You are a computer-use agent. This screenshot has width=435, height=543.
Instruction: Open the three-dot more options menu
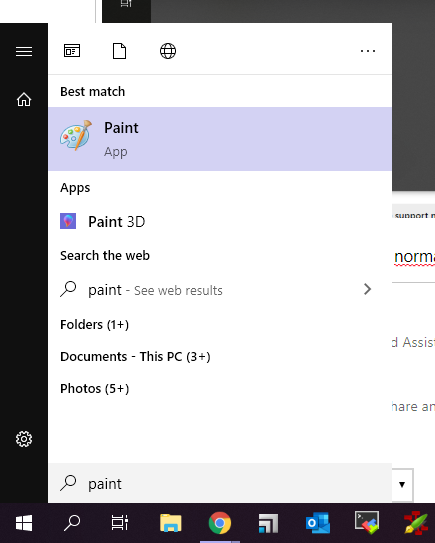point(368,51)
